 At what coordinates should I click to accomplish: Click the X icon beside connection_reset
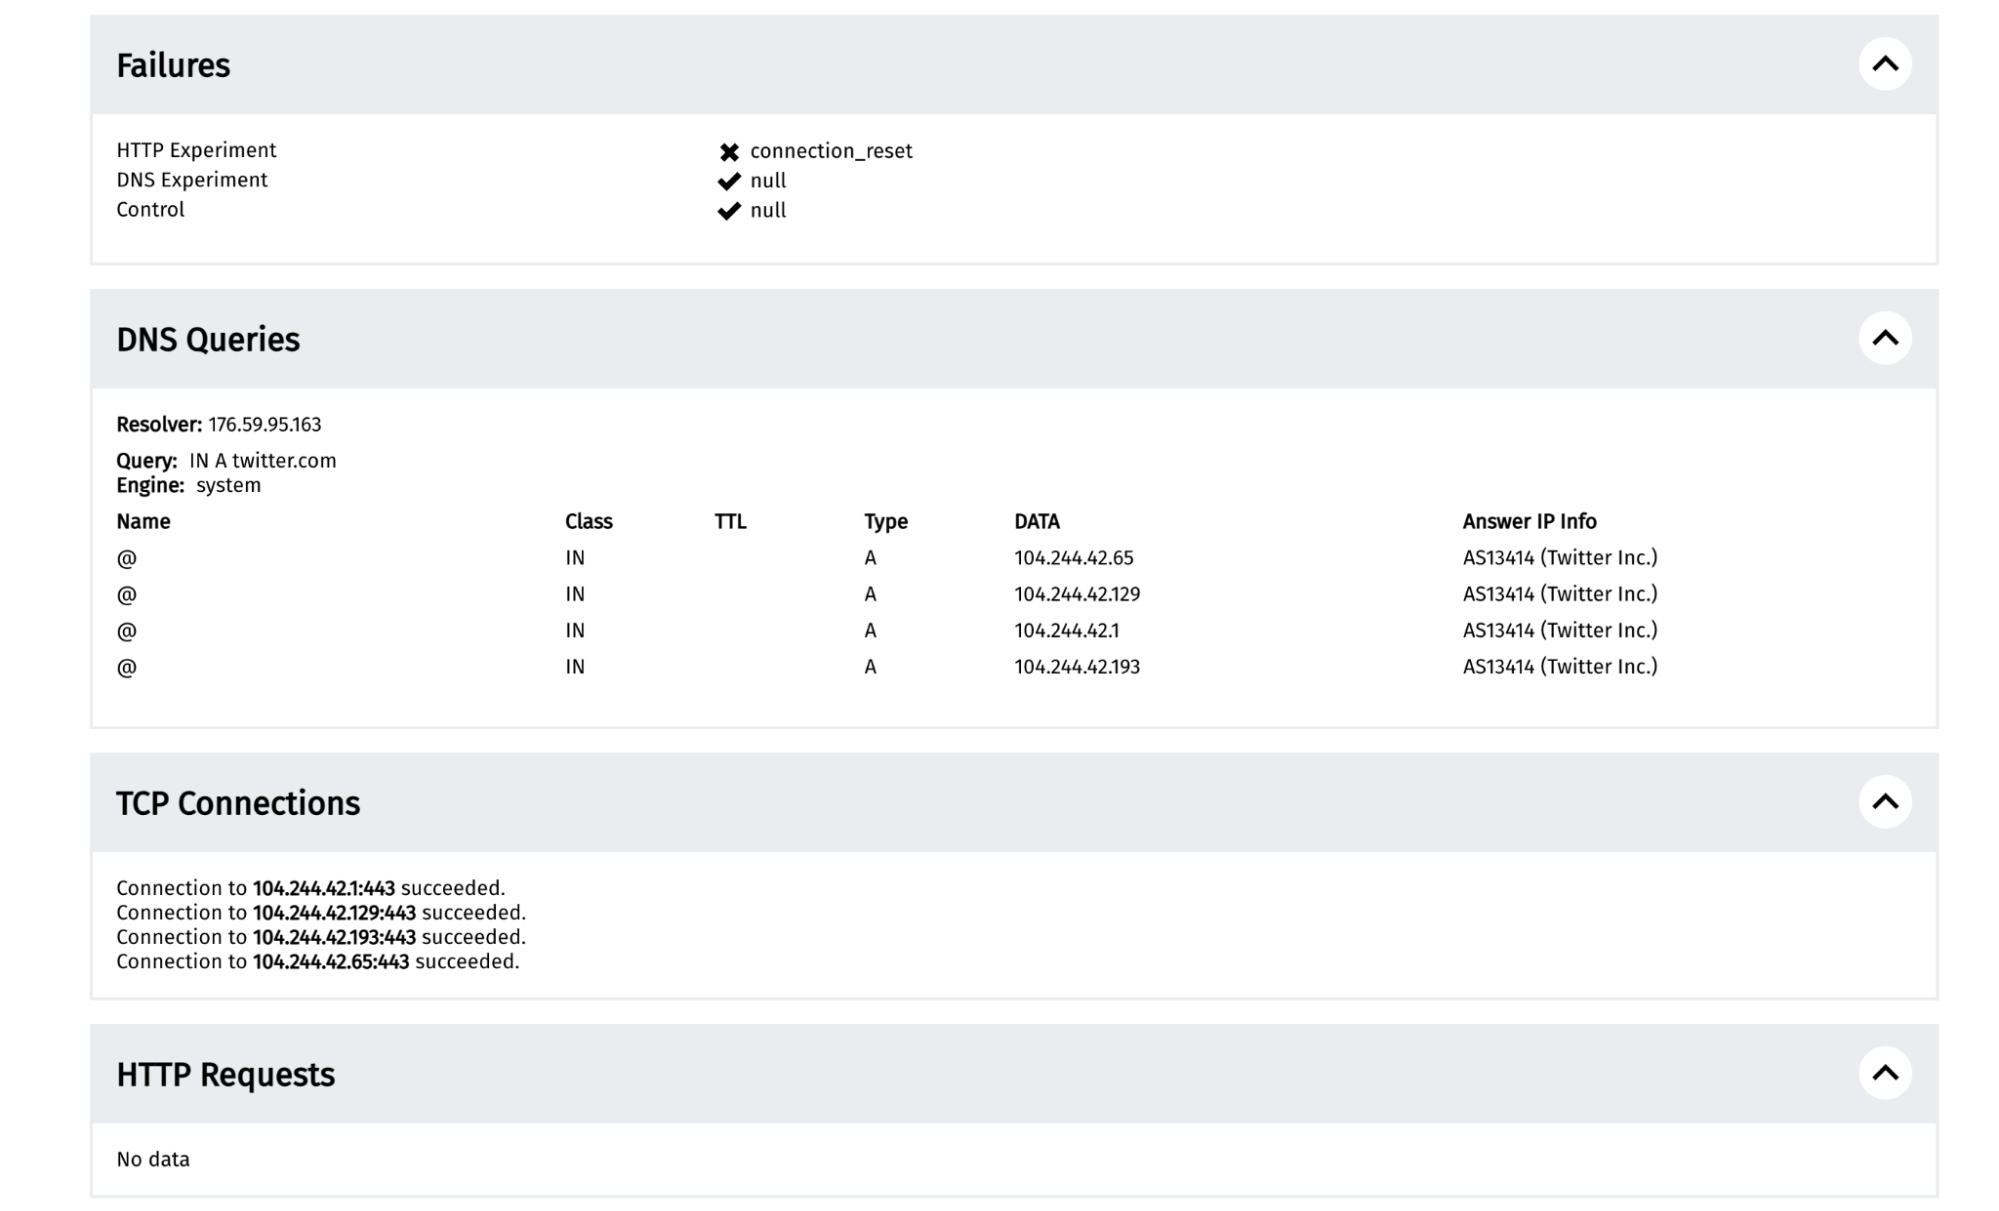(x=729, y=152)
